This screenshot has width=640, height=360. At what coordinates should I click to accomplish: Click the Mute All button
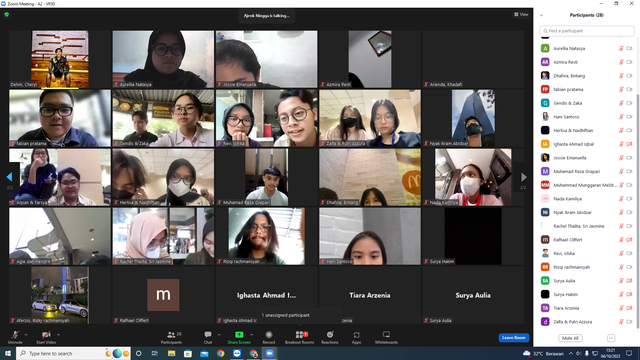pos(570,338)
